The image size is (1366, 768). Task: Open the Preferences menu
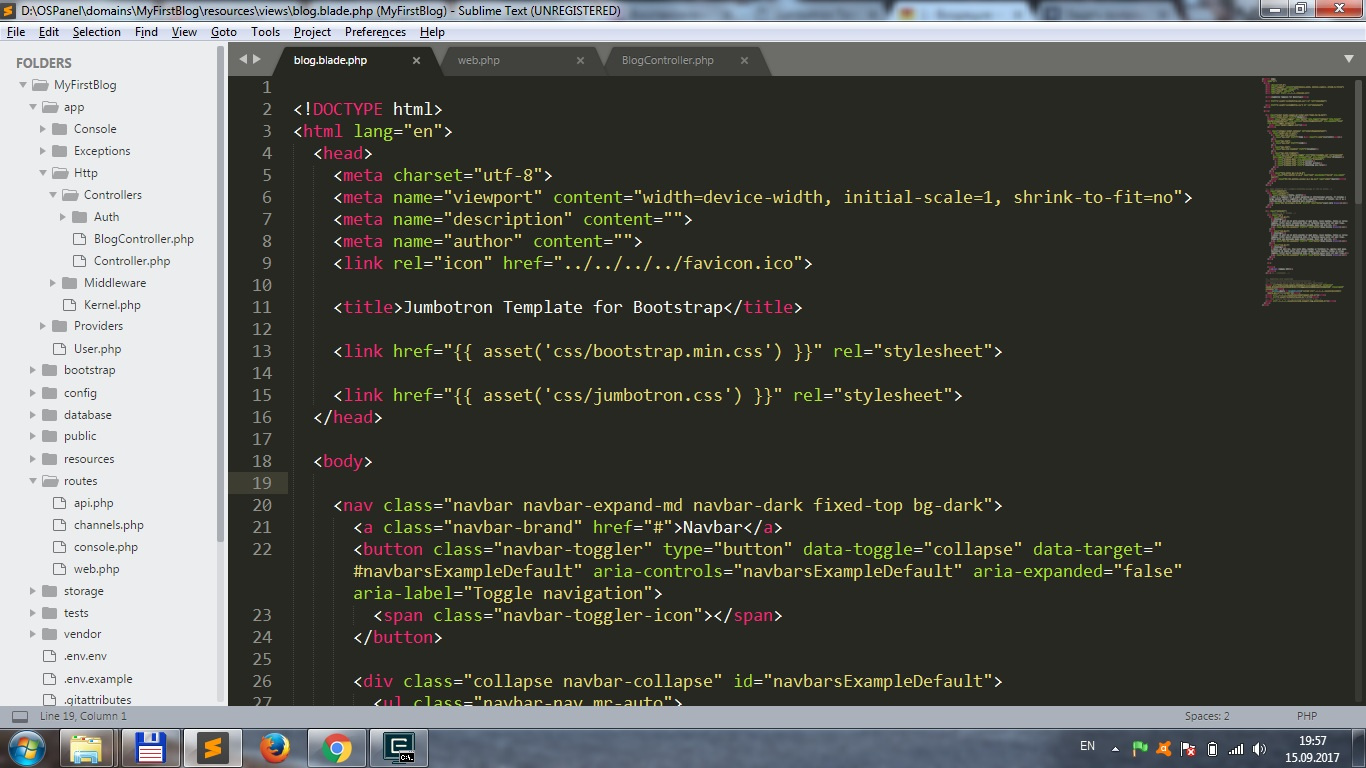pos(376,32)
